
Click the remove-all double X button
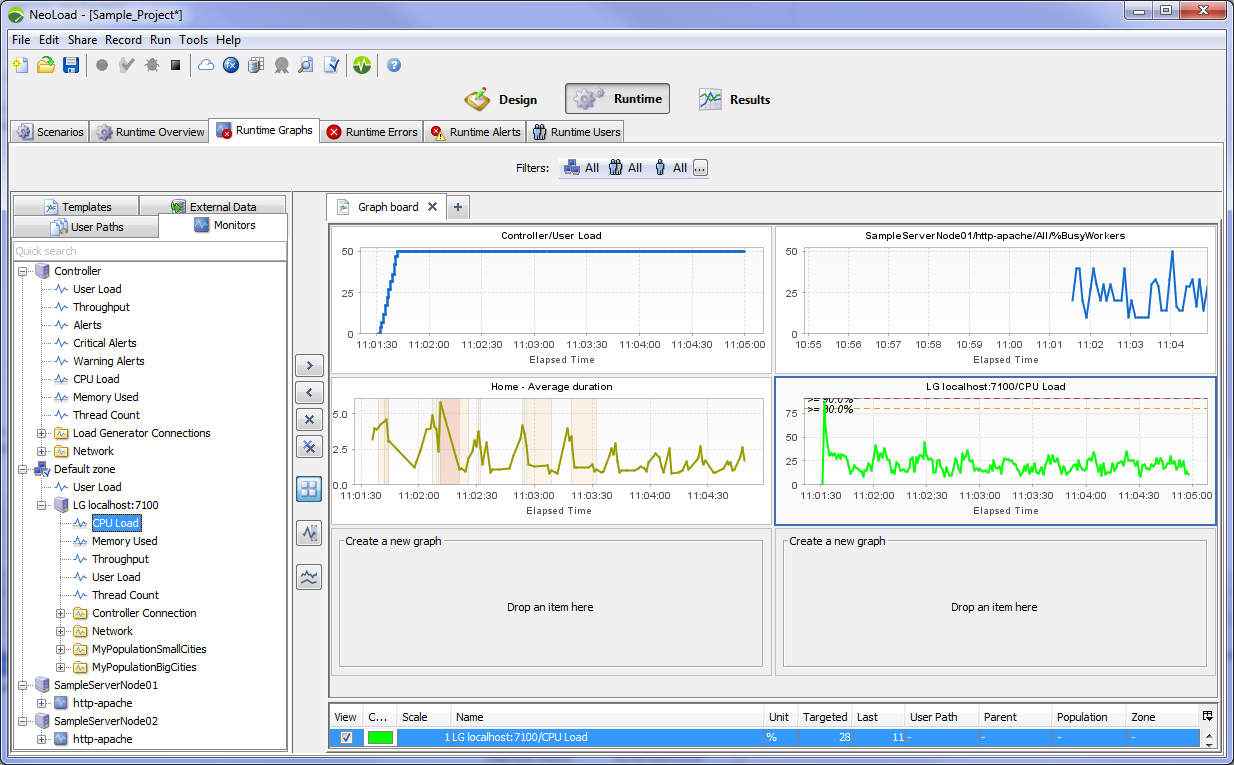pyautogui.click(x=309, y=447)
